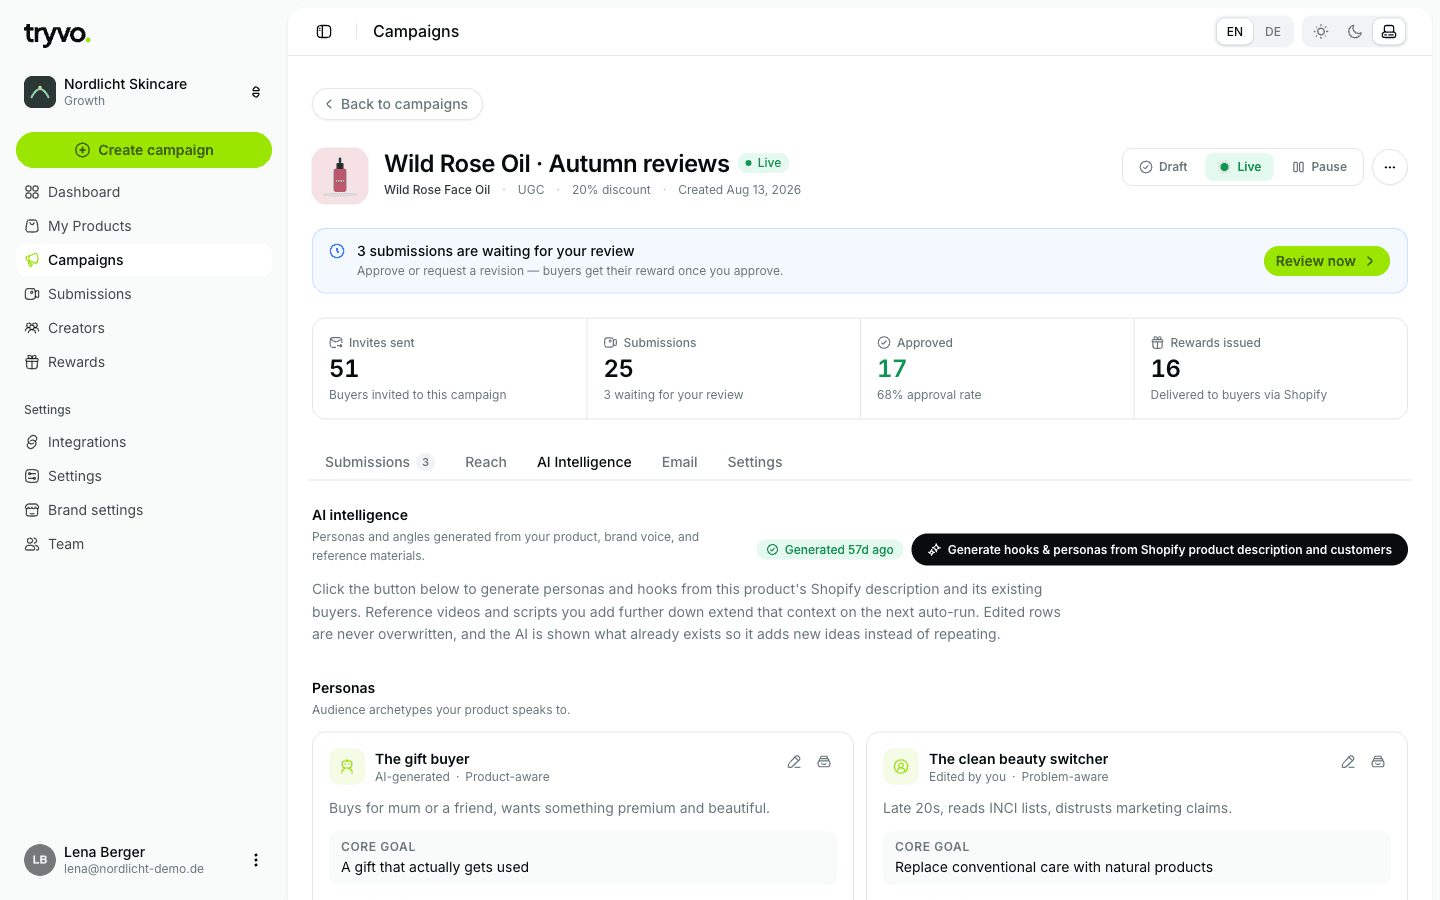Viewport: 1440px width, 900px height.
Task: Pause the campaign
Action: click(x=1320, y=167)
